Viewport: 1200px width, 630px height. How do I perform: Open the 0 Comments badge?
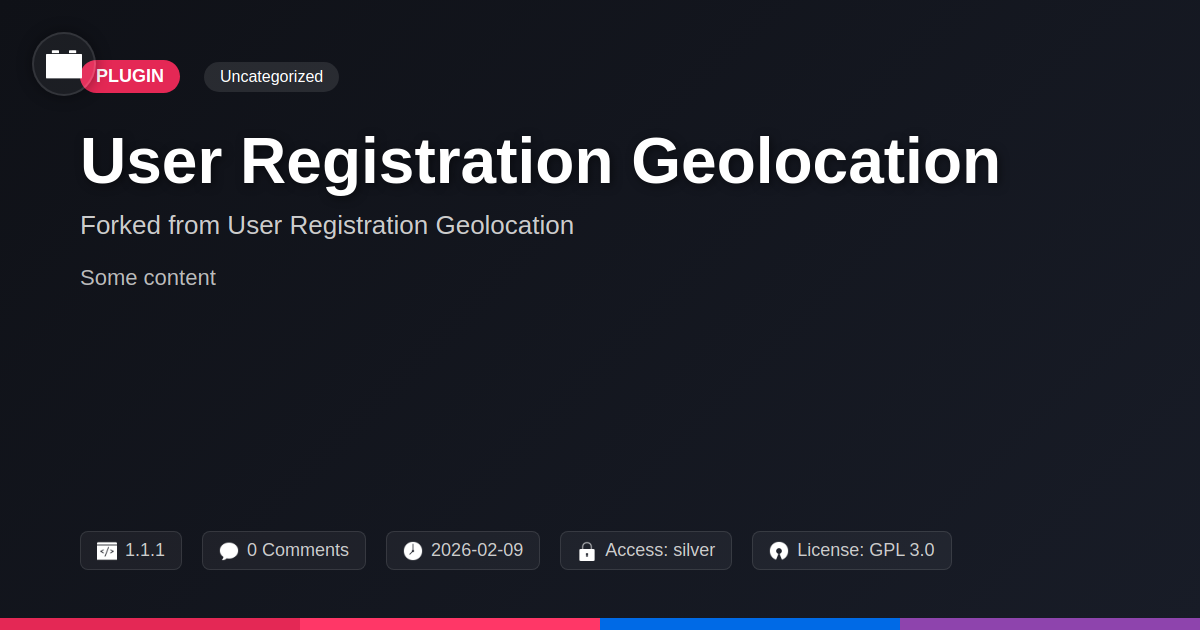coord(298,550)
